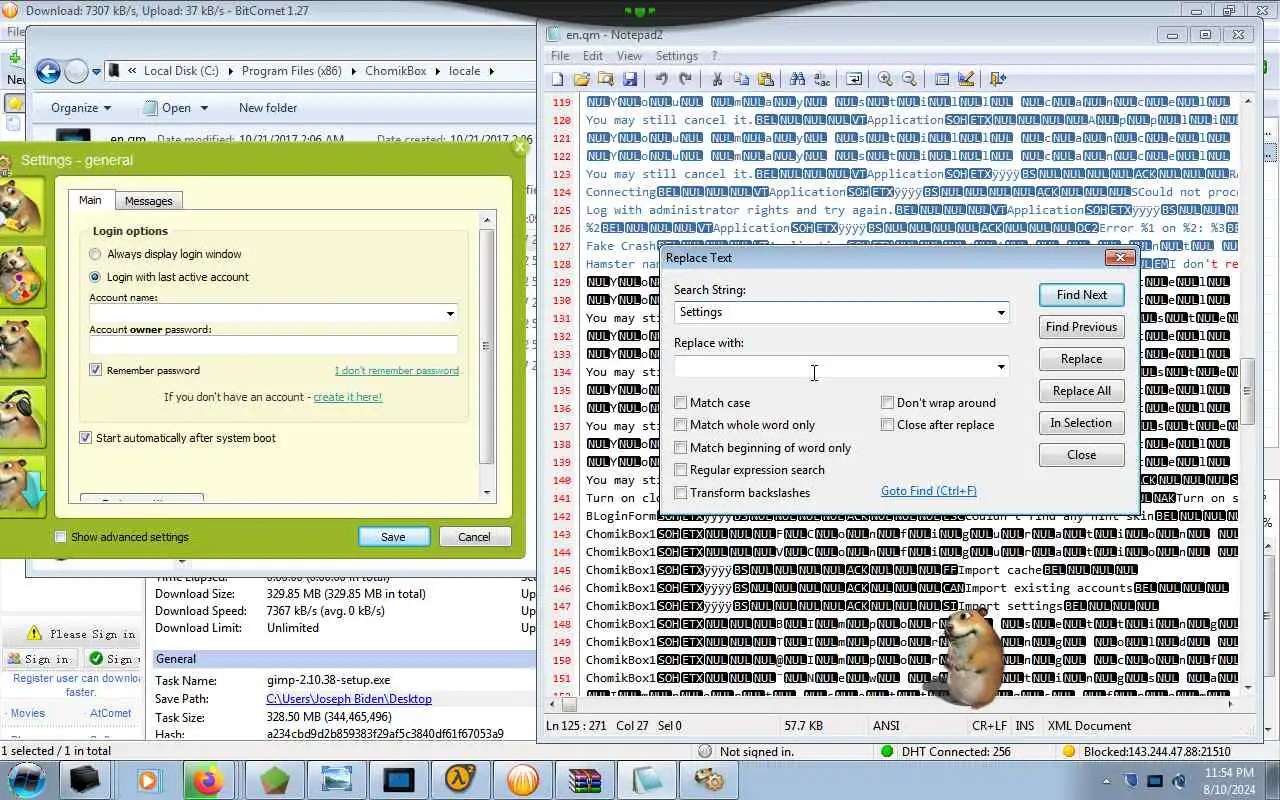Expand the Search String dropdown
The width and height of the screenshot is (1280, 800).
[x=1000, y=313]
